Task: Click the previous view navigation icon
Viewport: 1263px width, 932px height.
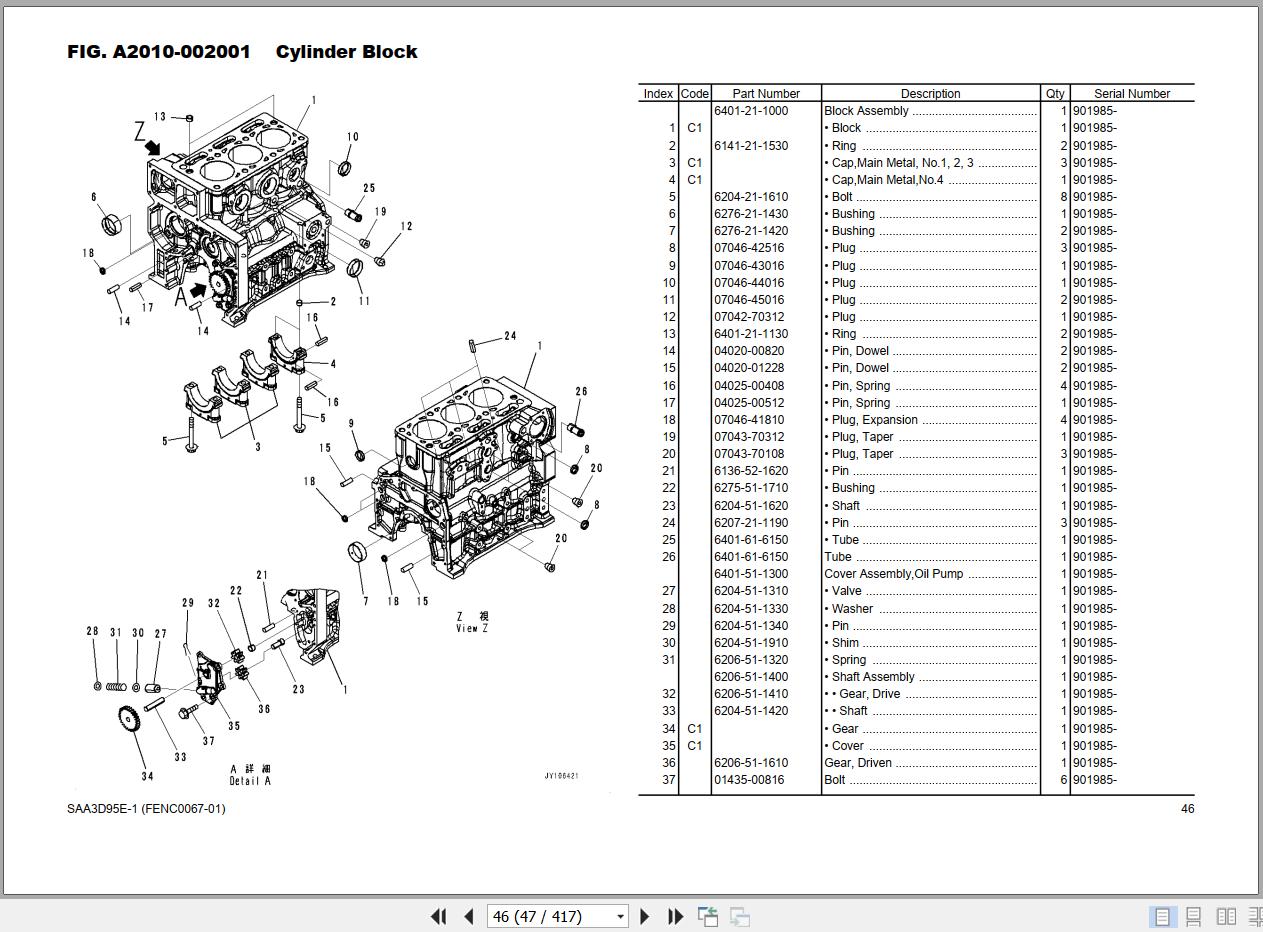Action: [708, 916]
